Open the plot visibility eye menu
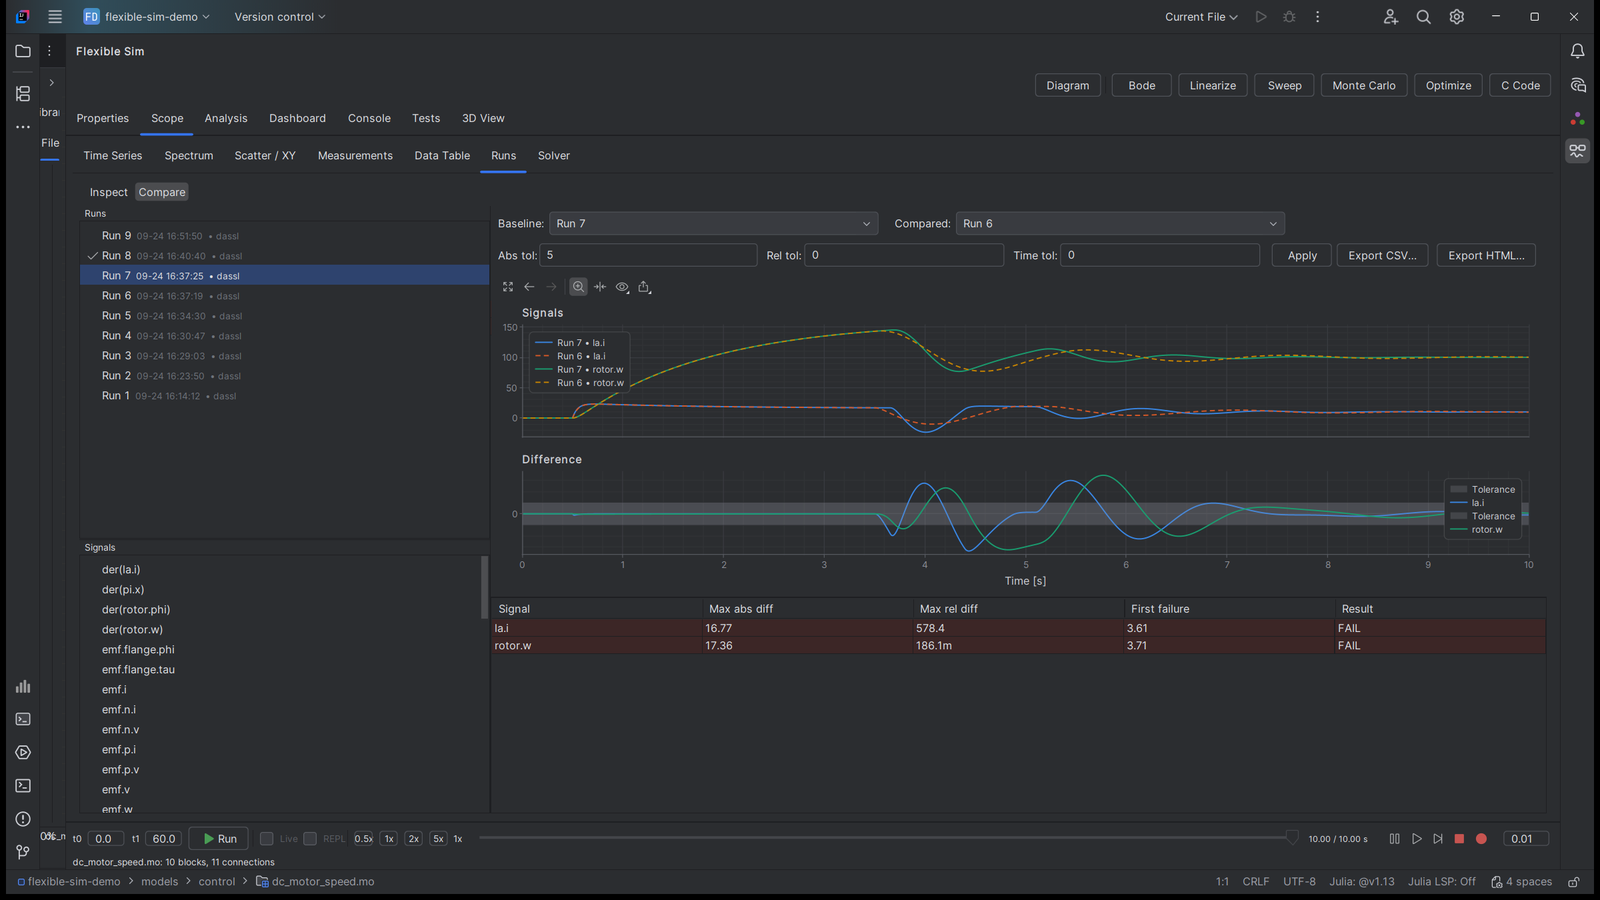Screen dimensions: 1600x900 (x=622, y=287)
